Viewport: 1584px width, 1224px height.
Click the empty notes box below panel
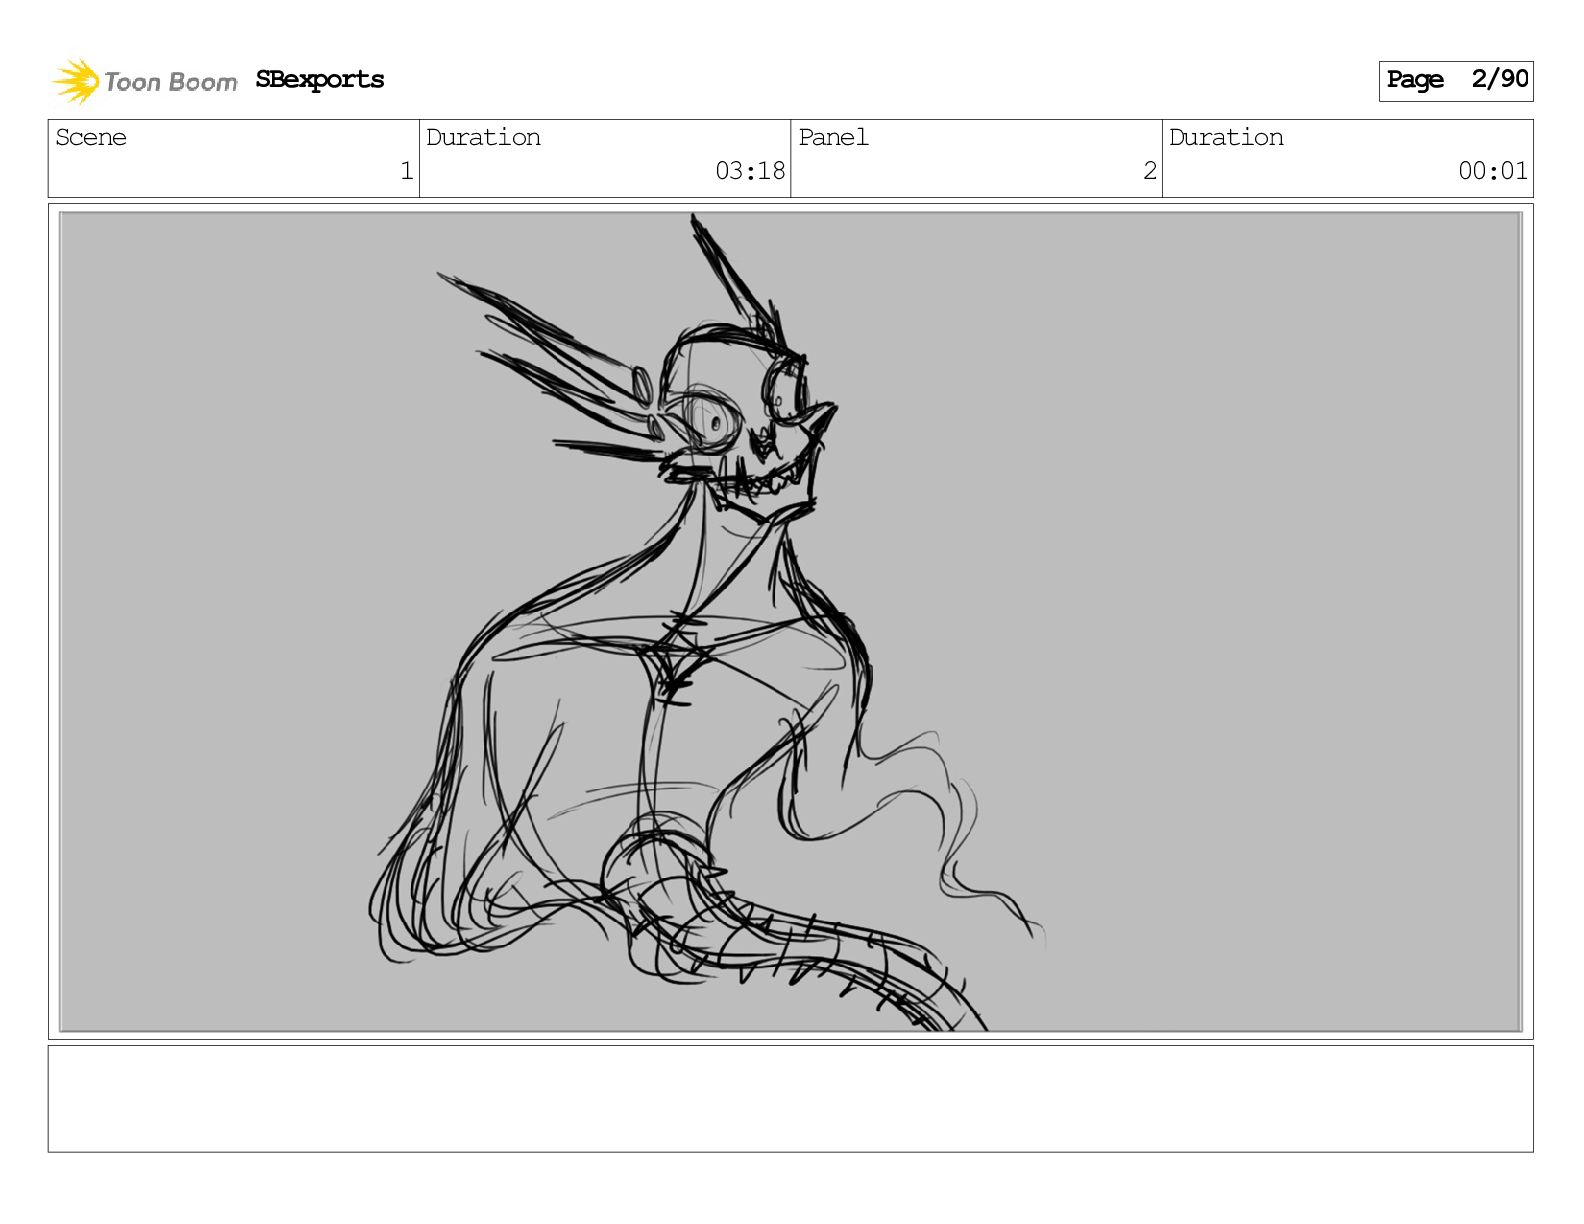[790, 1098]
